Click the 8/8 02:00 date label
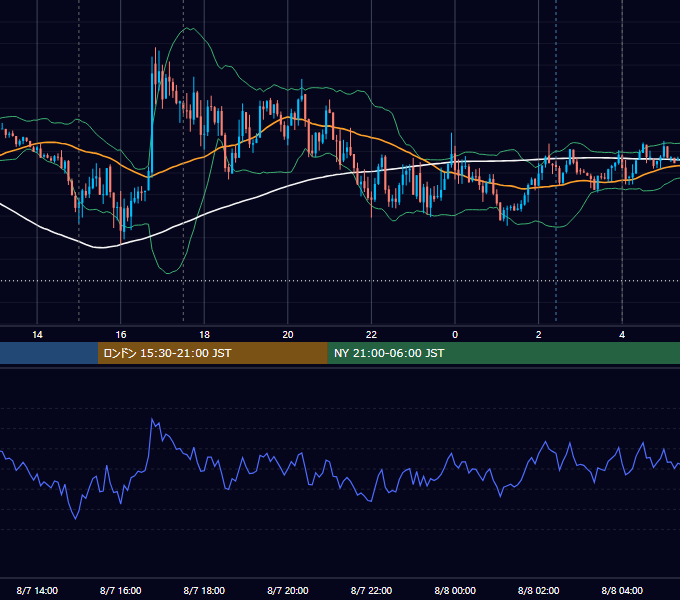Viewport: 680px width, 600px height. point(539,590)
